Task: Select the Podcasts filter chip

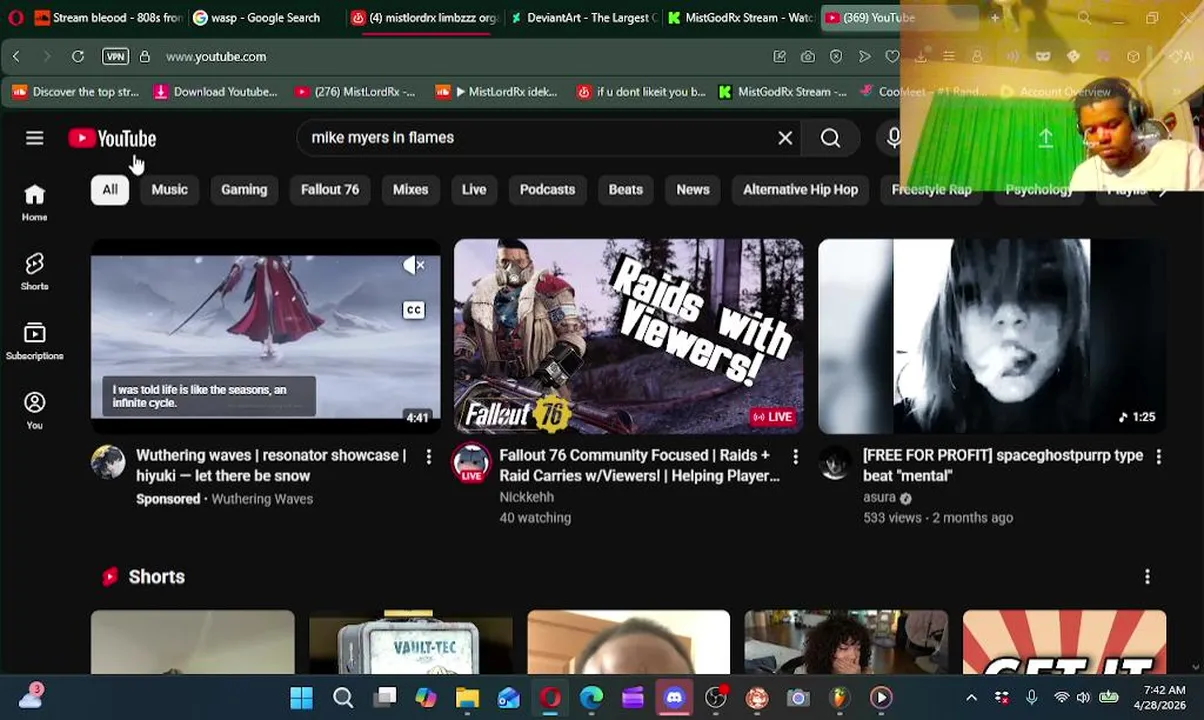Action: (x=547, y=189)
